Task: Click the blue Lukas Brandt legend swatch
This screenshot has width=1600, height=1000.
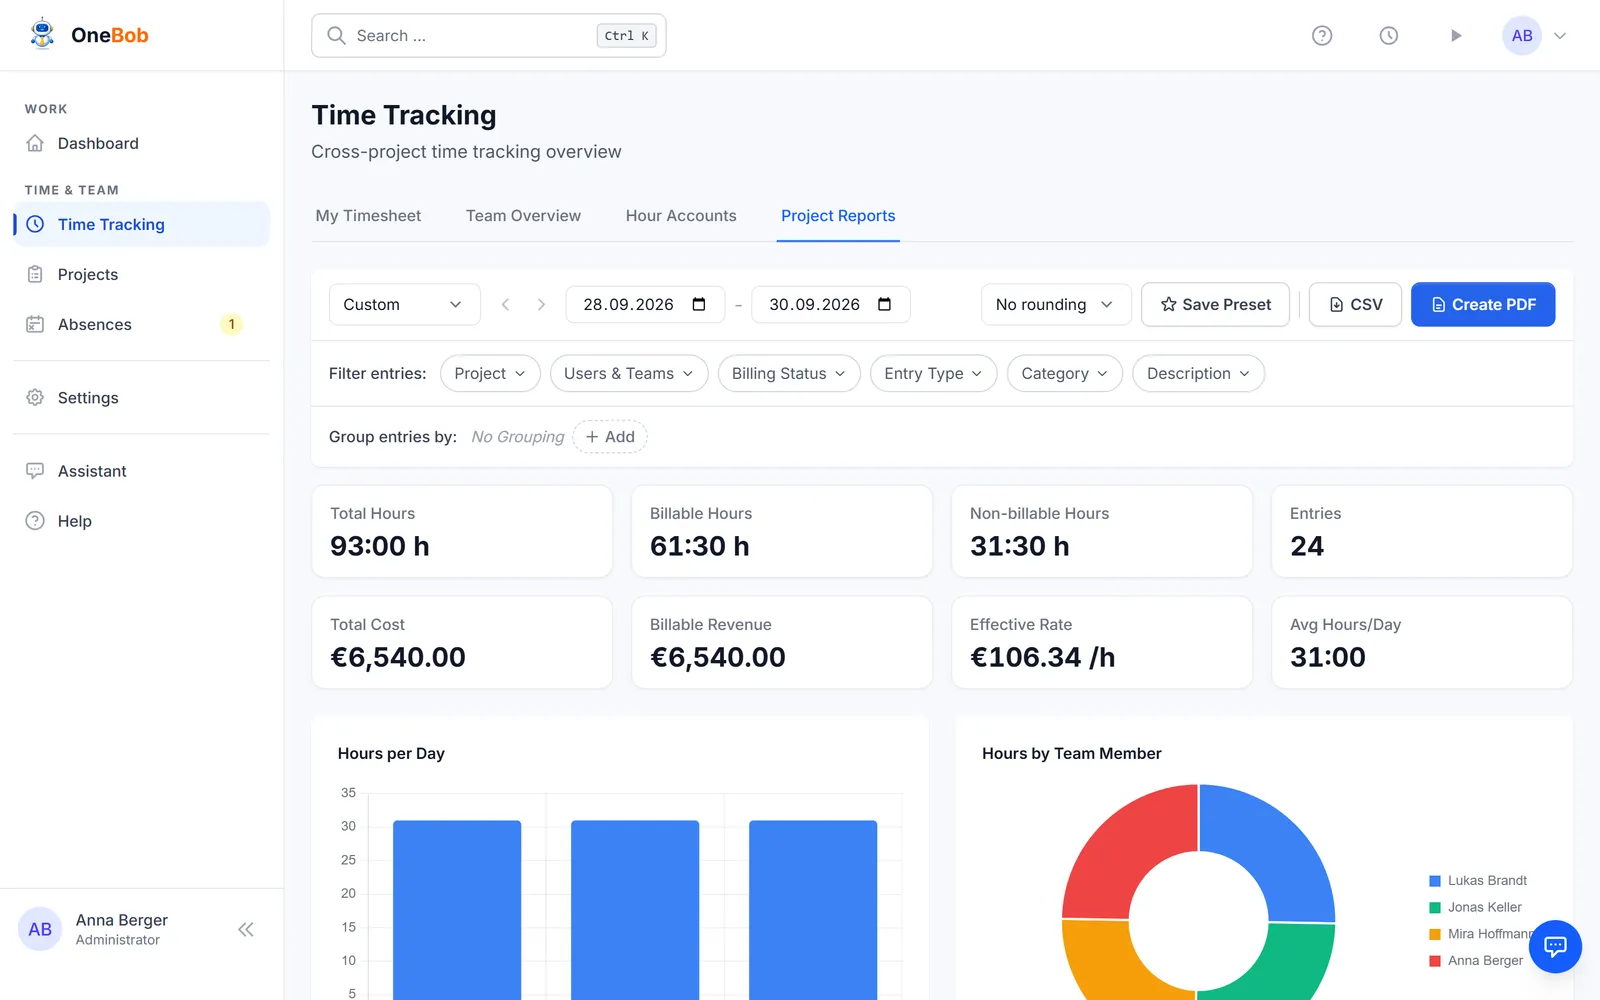Action: pyautogui.click(x=1435, y=881)
